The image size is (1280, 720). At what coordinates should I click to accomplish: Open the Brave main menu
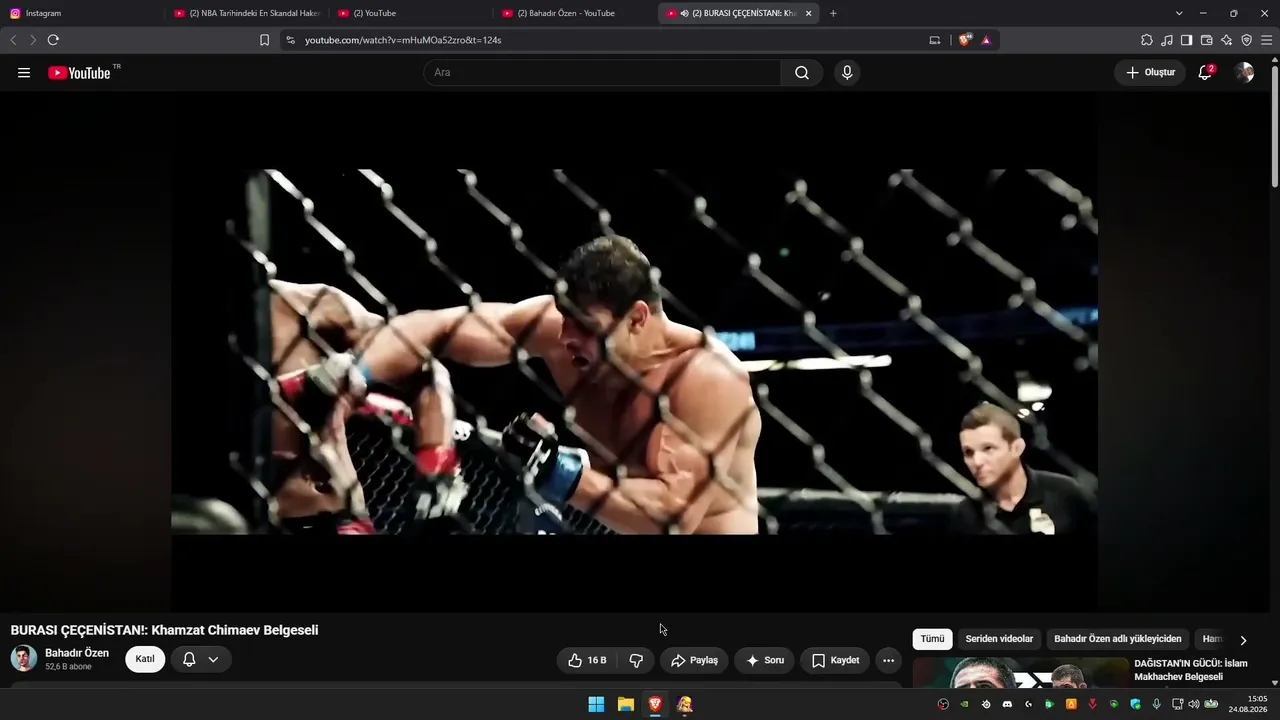pyautogui.click(x=1267, y=40)
